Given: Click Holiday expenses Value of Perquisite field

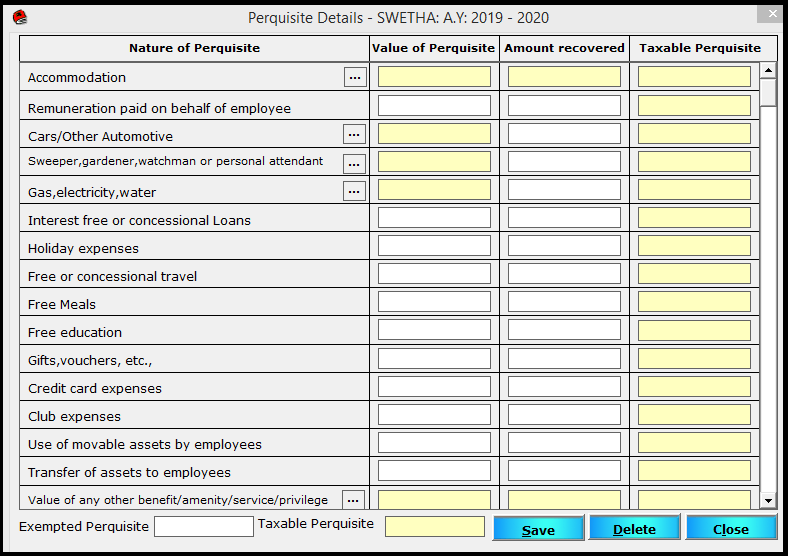Looking at the screenshot, I should [x=434, y=246].
